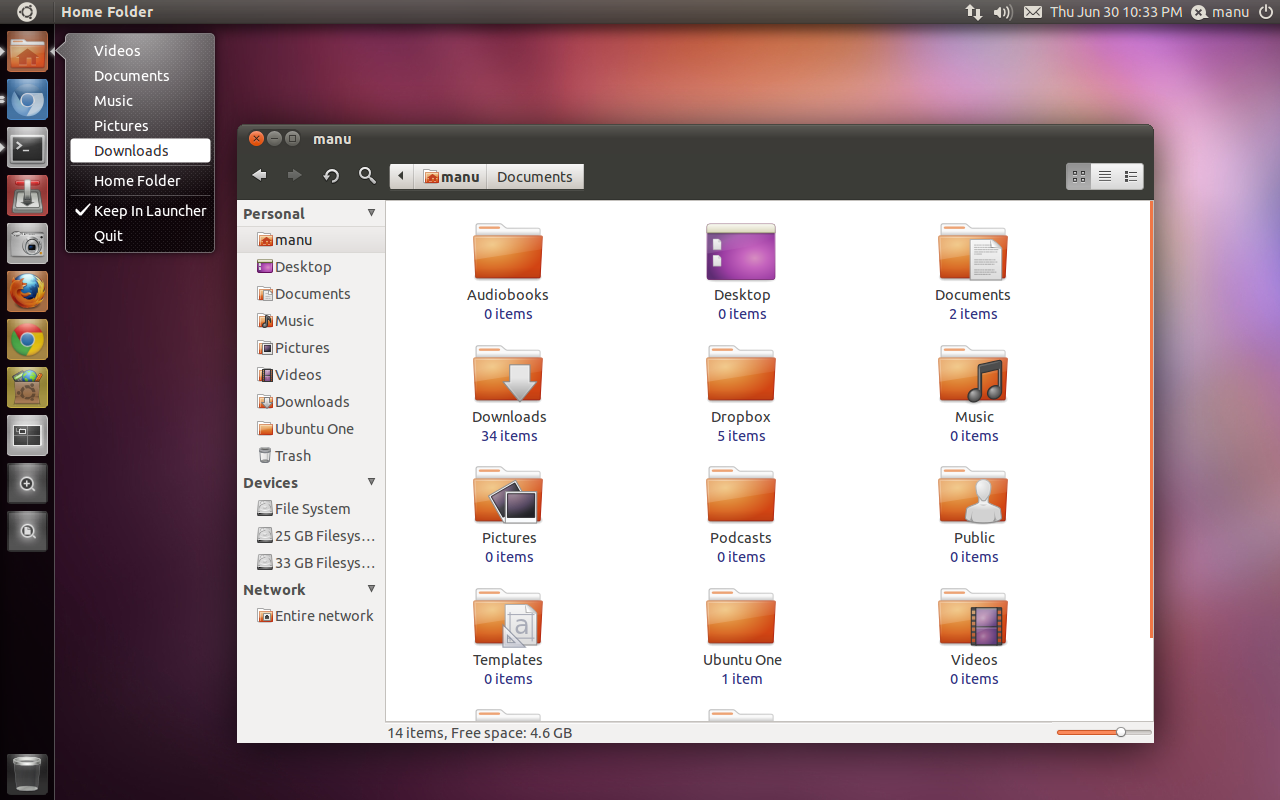Collapse the Network section in the sidebar
This screenshot has width=1280, height=800.
coord(371,589)
